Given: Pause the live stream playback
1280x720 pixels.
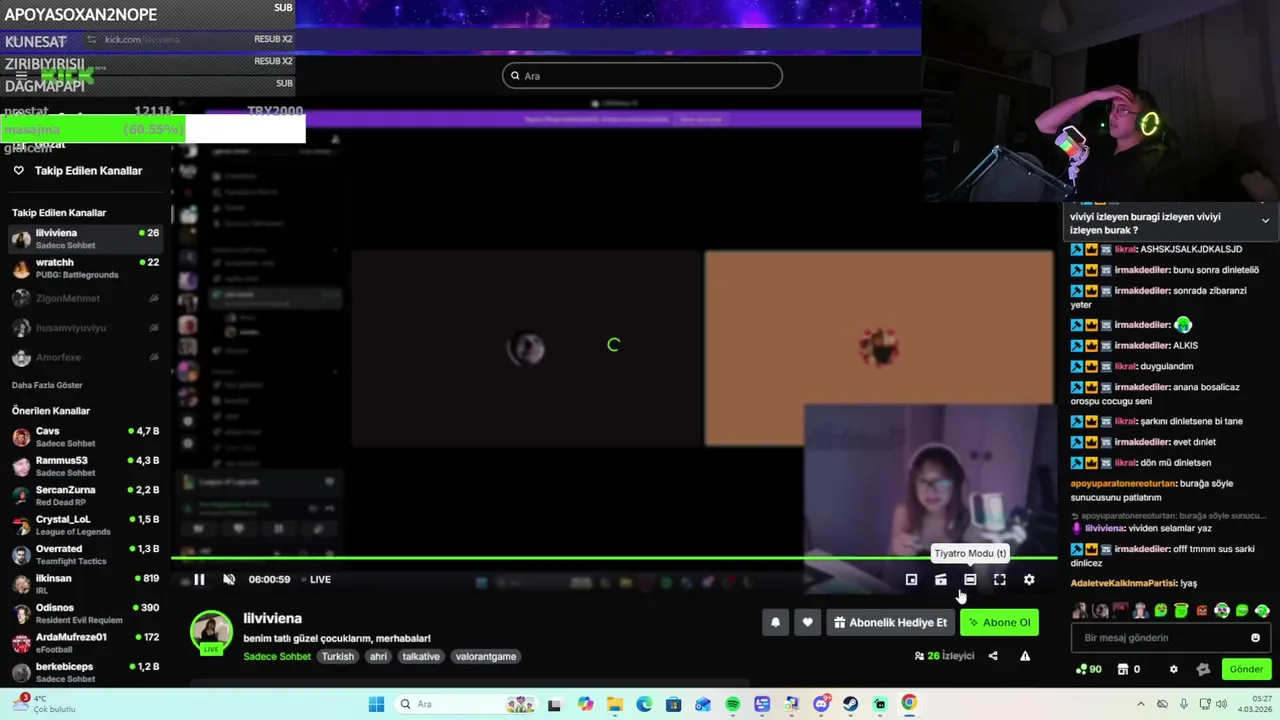Looking at the screenshot, I should click(199, 579).
